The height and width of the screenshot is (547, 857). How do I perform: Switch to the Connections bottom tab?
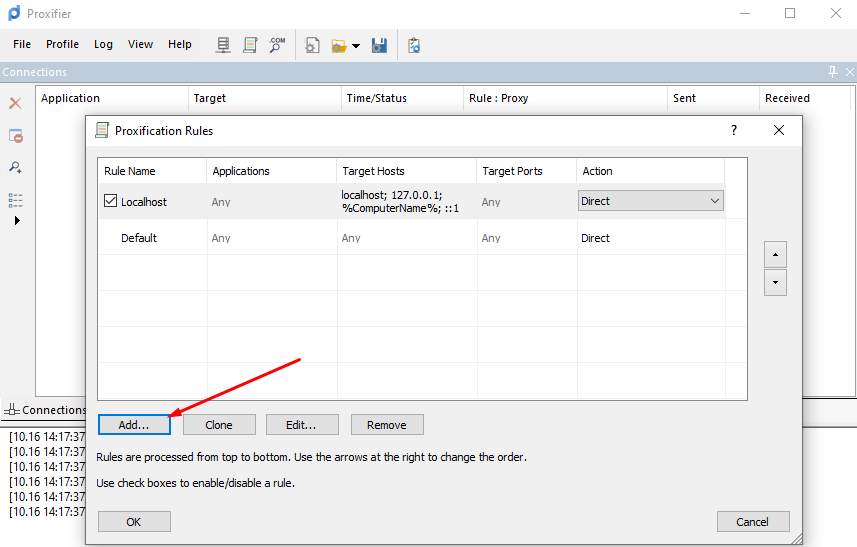[45, 410]
